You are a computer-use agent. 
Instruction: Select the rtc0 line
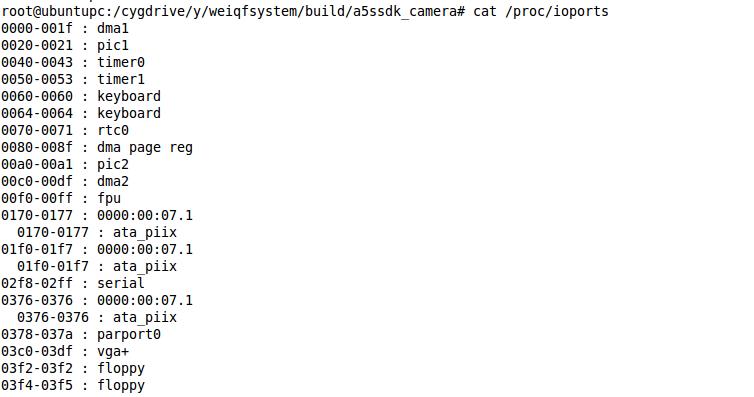65,130
